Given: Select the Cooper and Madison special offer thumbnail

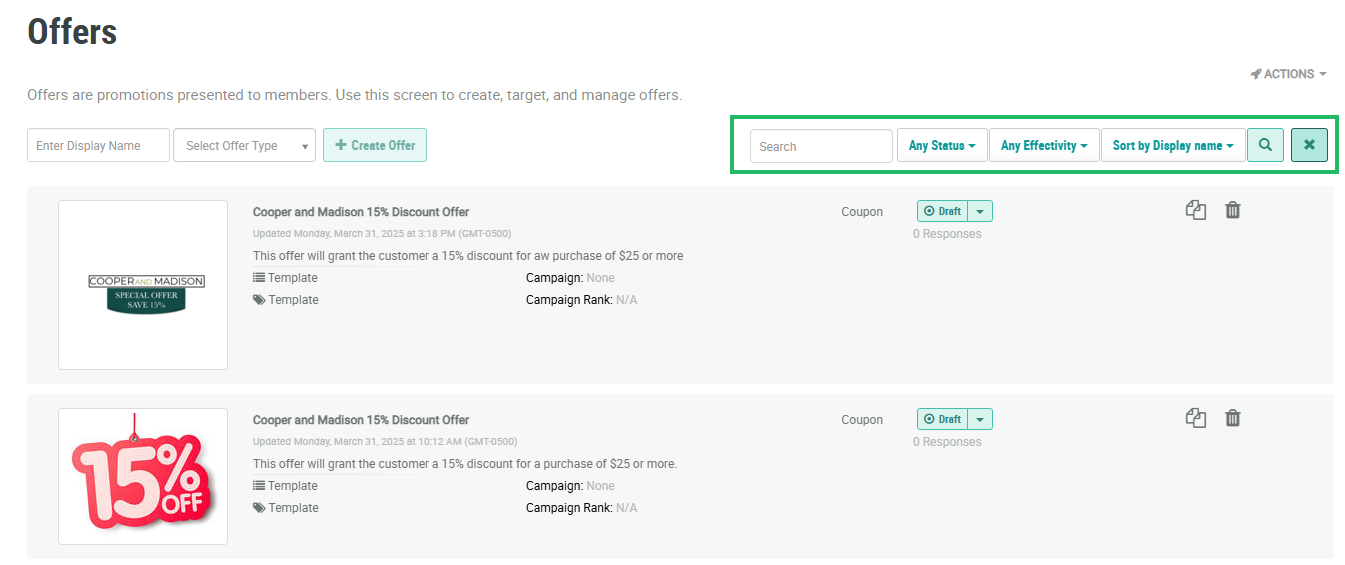Looking at the screenshot, I should coord(143,285).
